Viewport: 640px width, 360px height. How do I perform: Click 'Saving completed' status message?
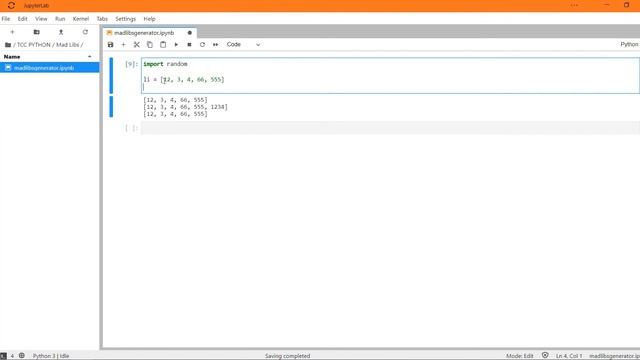point(287,356)
